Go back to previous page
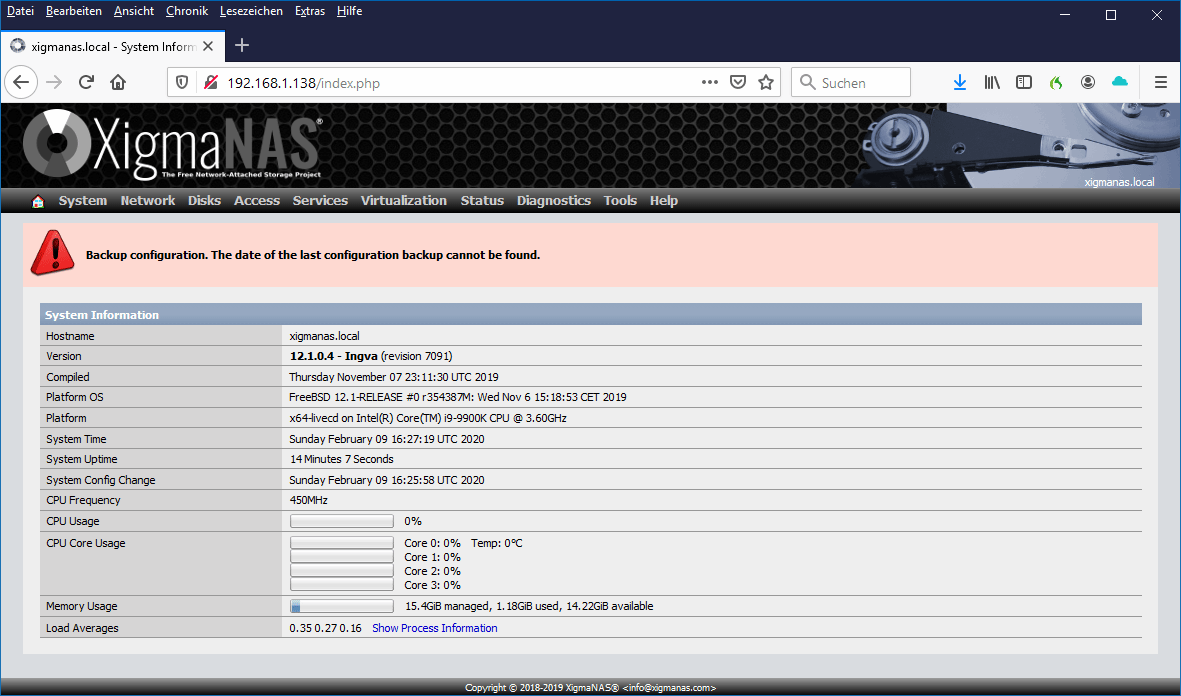This screenshot has height=696, width=1181. coord(22,83)
